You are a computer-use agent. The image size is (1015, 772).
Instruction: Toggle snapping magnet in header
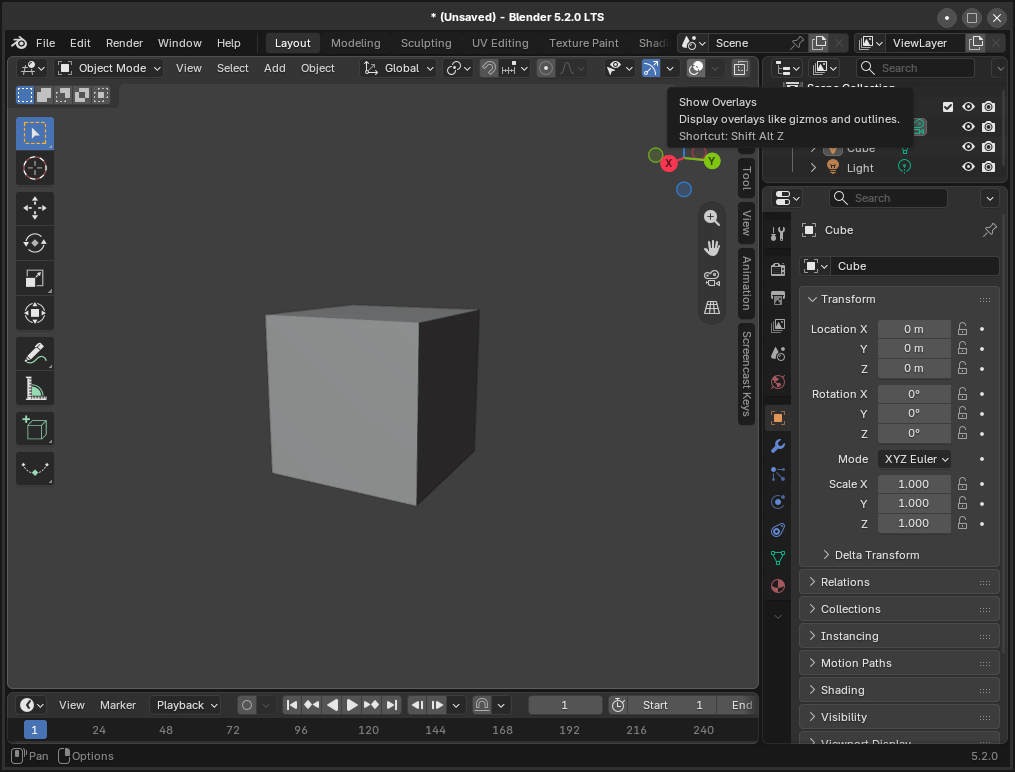pyautogui.click(x=489, y=68)
